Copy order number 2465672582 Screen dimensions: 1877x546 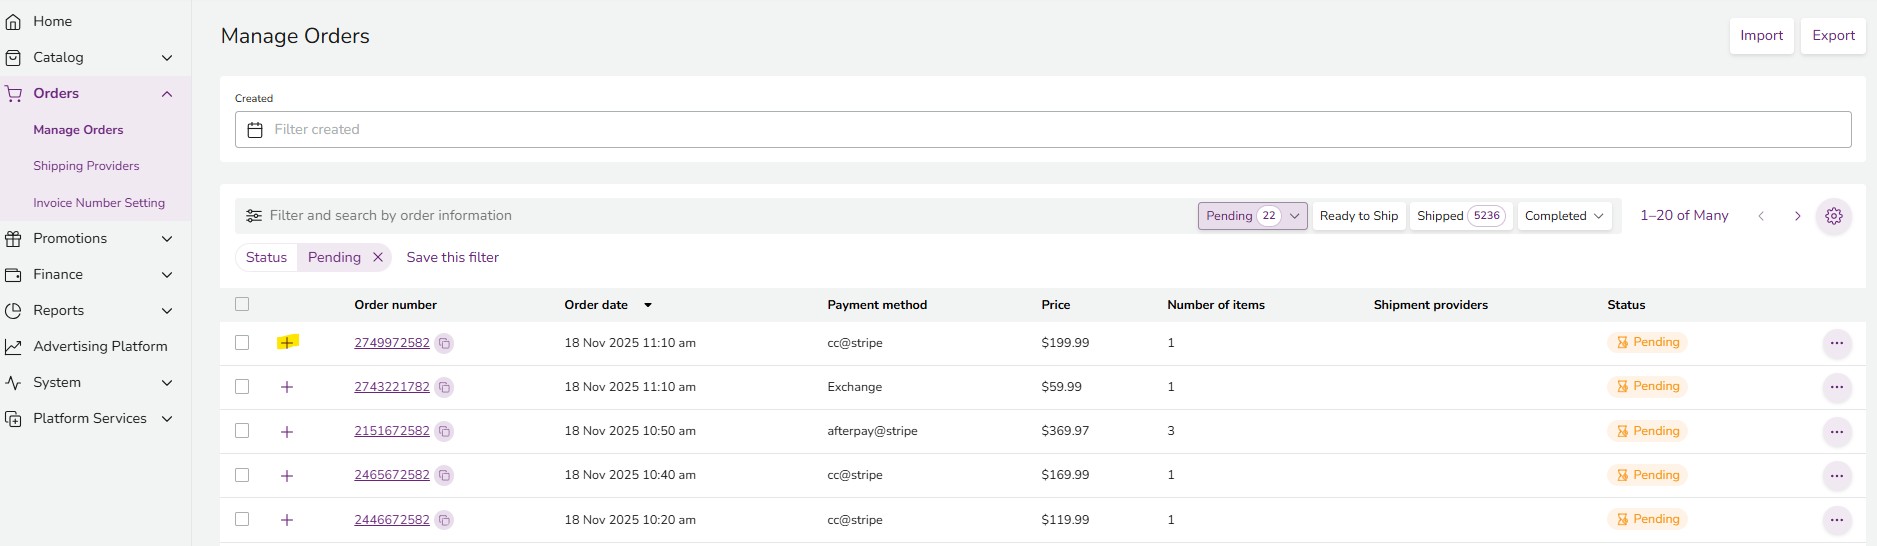click(444, 476)
